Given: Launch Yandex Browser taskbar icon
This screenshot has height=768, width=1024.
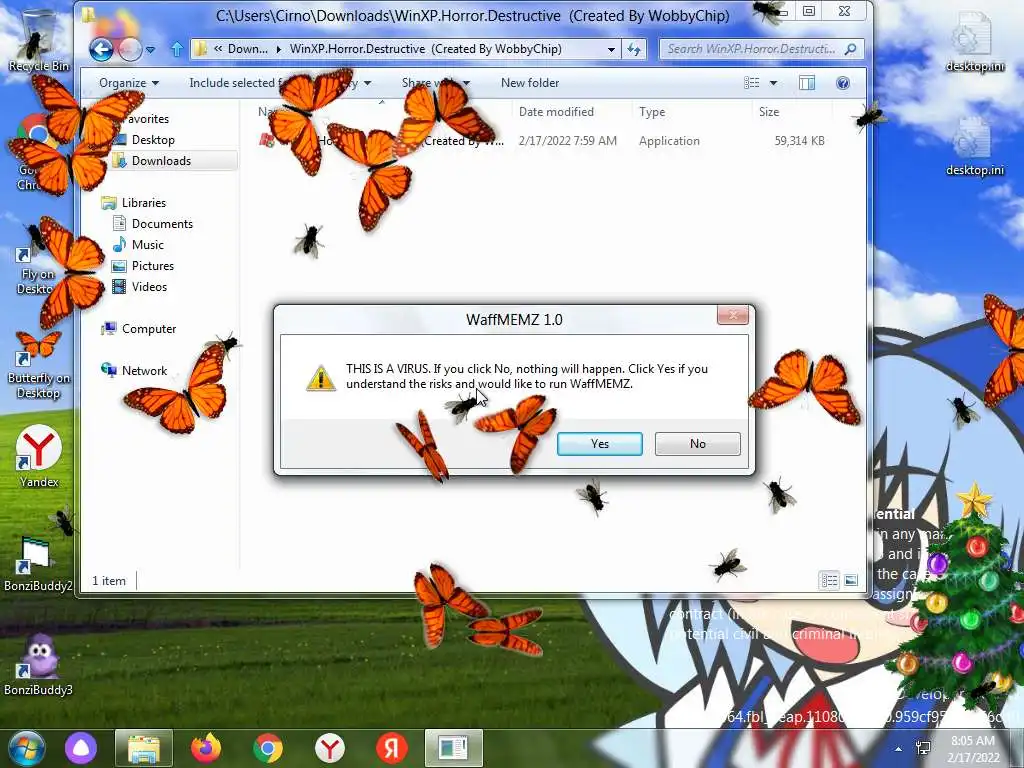Looking at the screenshot, I should (330, 748).
